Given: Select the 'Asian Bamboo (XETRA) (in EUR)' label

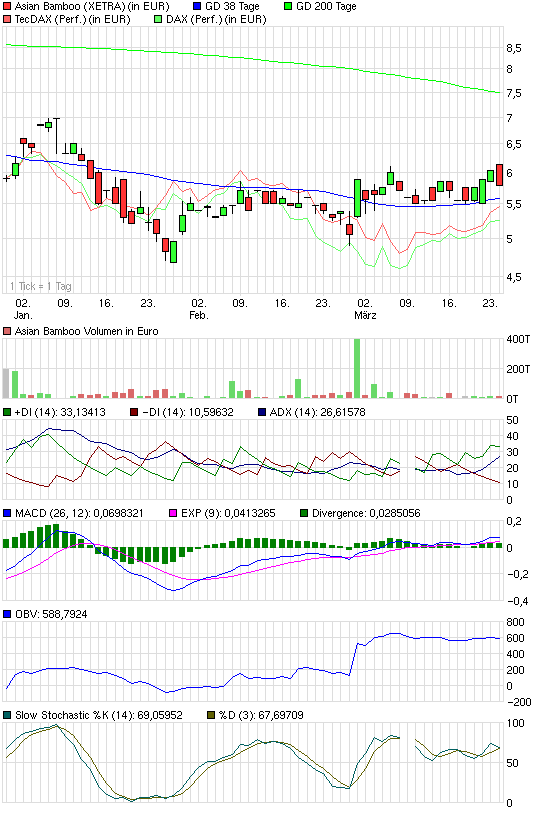Looking at the screenshot, I should 92,7.
